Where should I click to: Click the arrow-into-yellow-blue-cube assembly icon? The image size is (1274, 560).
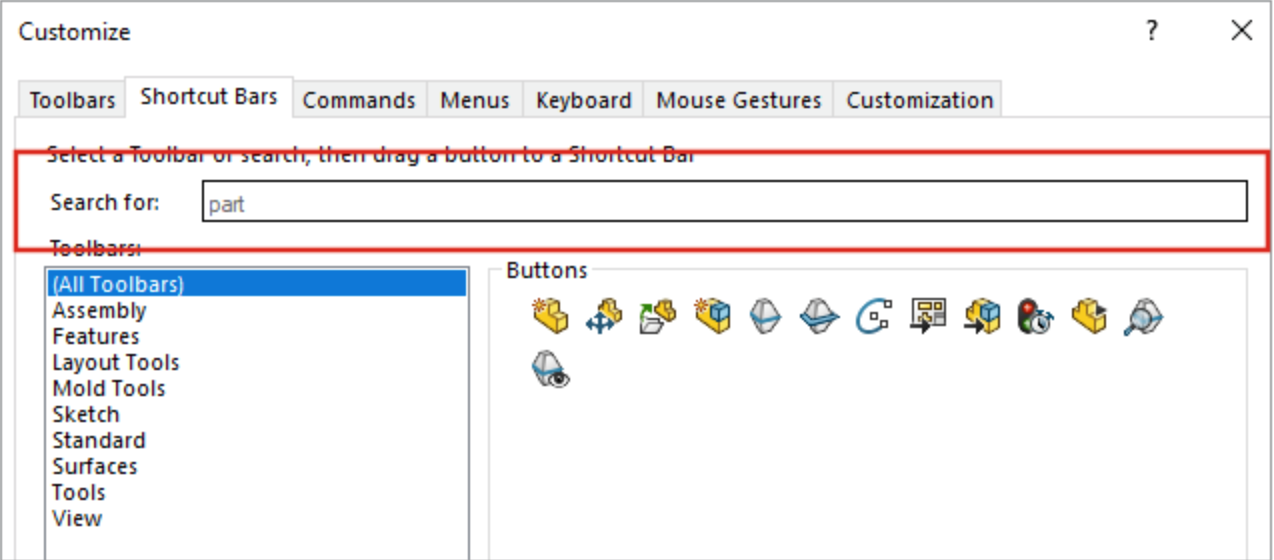(x=981, y=316)
